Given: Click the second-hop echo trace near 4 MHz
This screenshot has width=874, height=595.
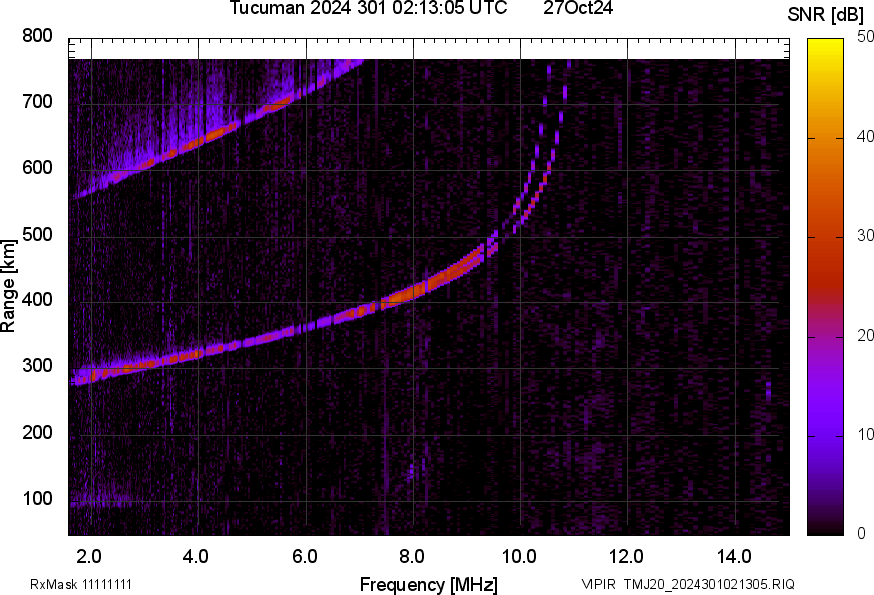Looking at the screenshot, I should click(198, 142).
